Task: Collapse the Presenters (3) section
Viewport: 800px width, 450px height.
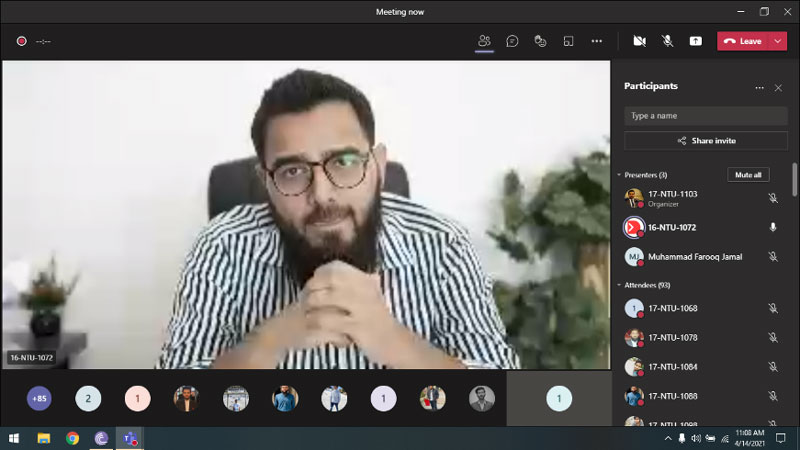Action: click(x=619, y=175)
